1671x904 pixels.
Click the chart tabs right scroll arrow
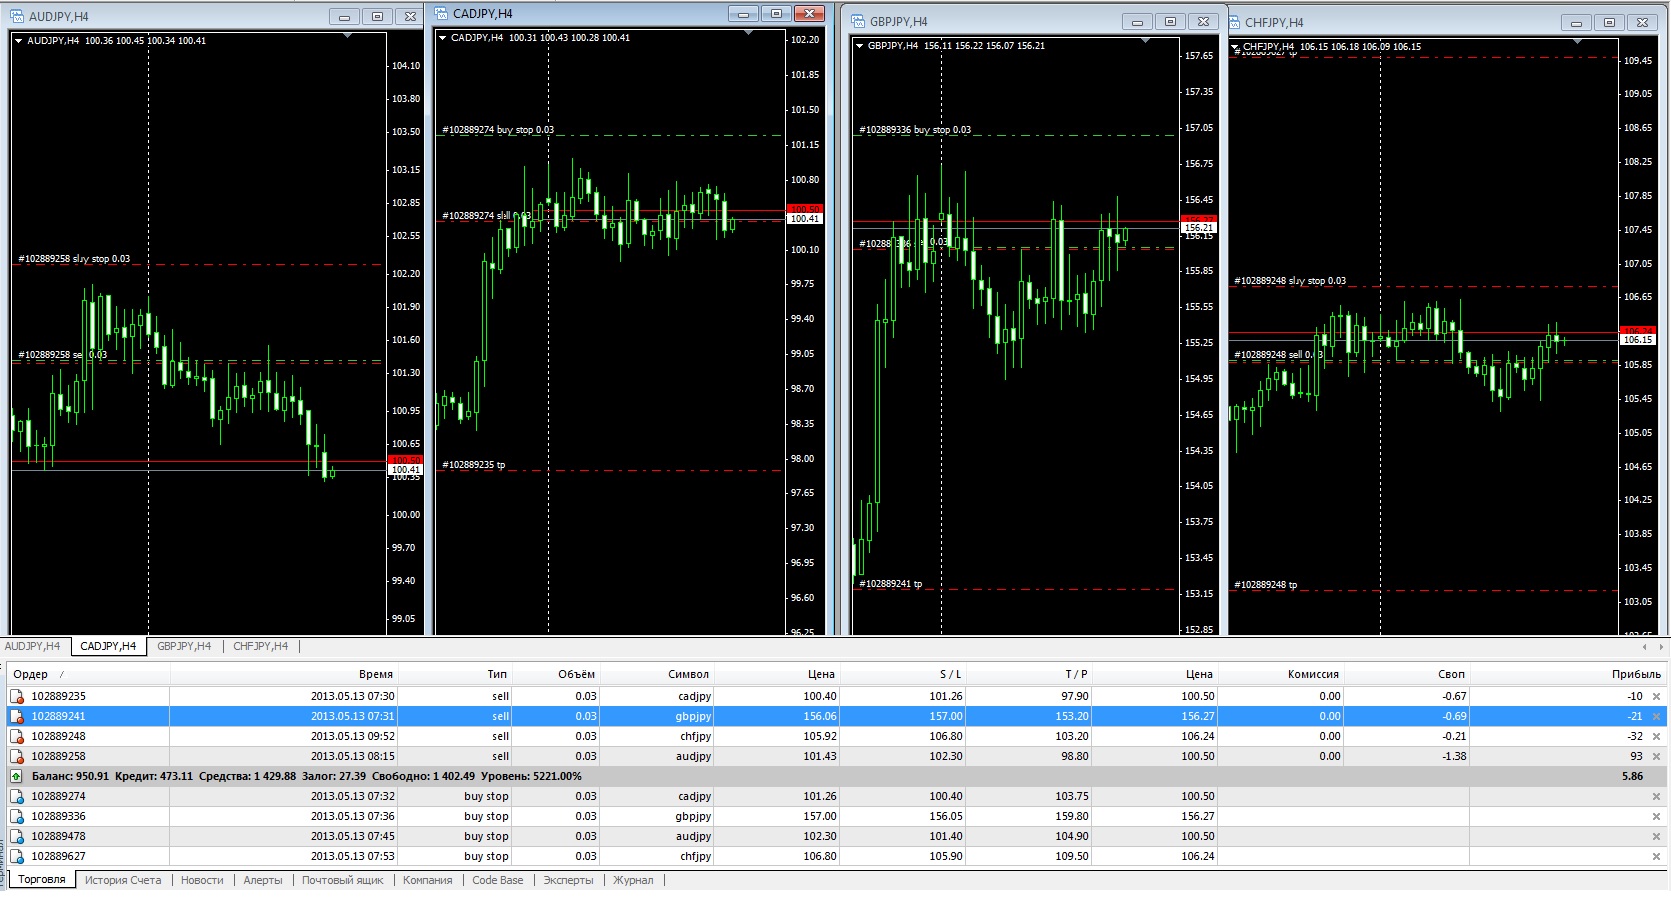(1660, 647)
